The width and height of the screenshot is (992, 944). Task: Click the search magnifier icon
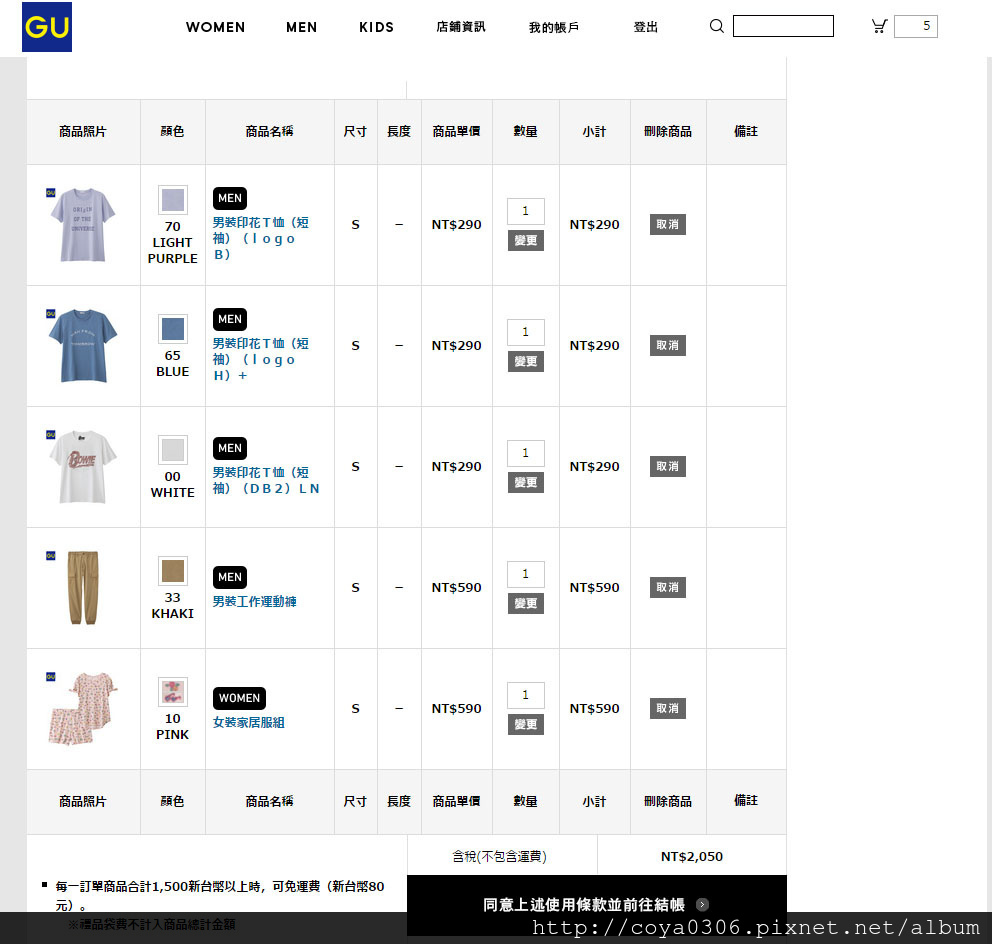pyautogui.click(x=716, y=26)
